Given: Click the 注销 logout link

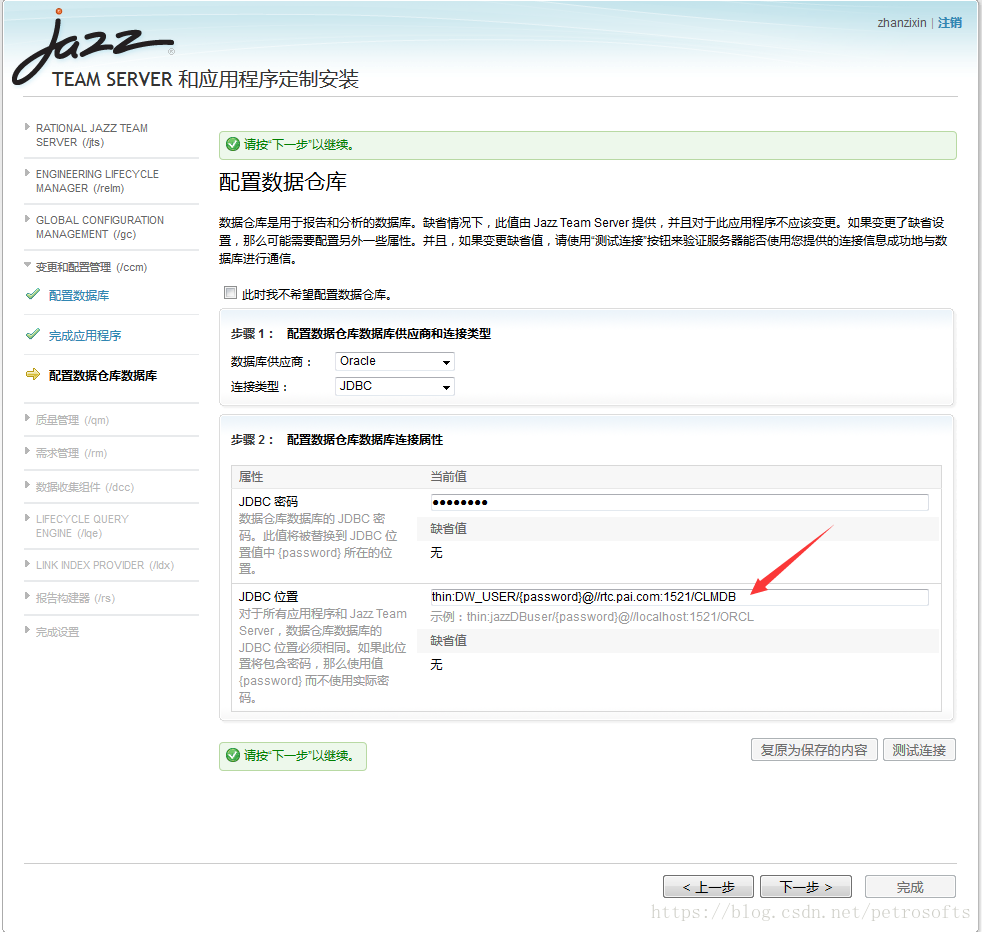Looking at the screenshot, I should (949, 23).
